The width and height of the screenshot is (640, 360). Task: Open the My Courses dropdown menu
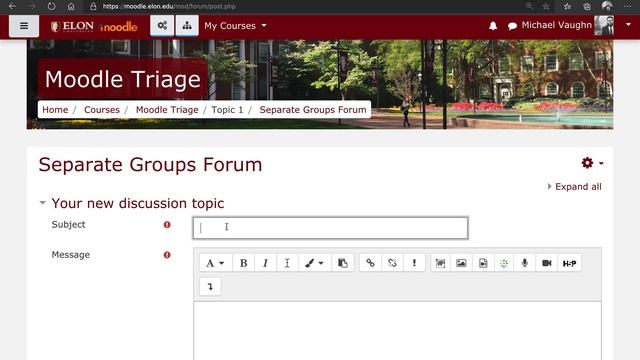click(236, 26)
